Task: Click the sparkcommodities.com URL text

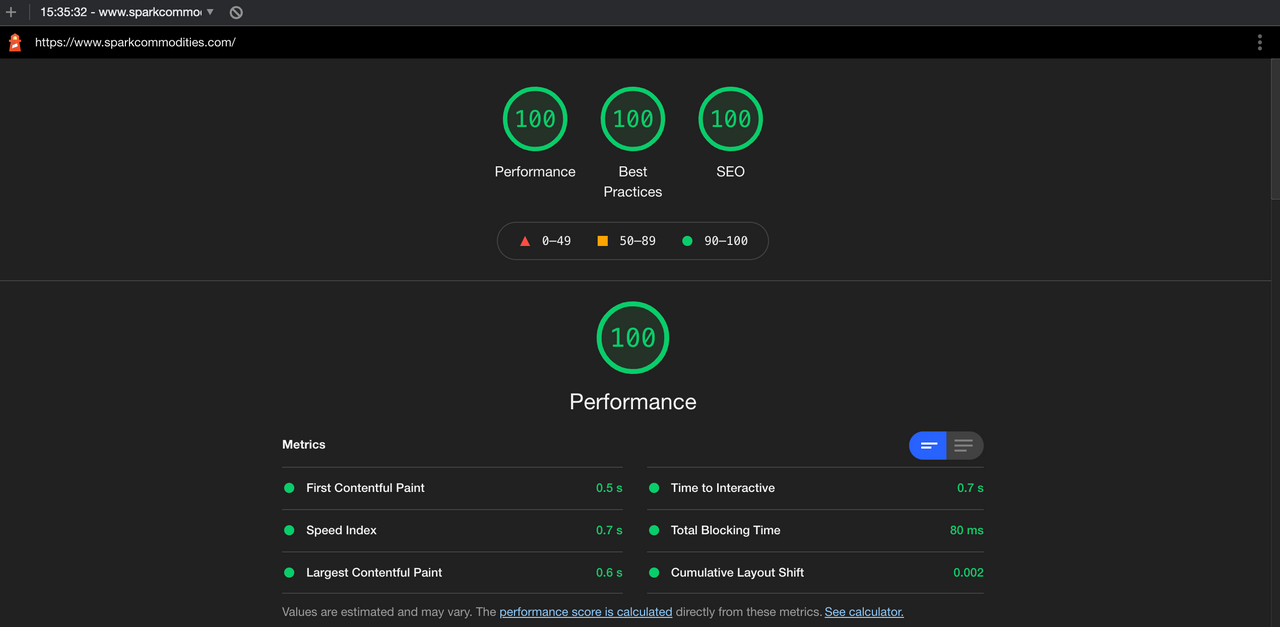Action: [135, 42]
